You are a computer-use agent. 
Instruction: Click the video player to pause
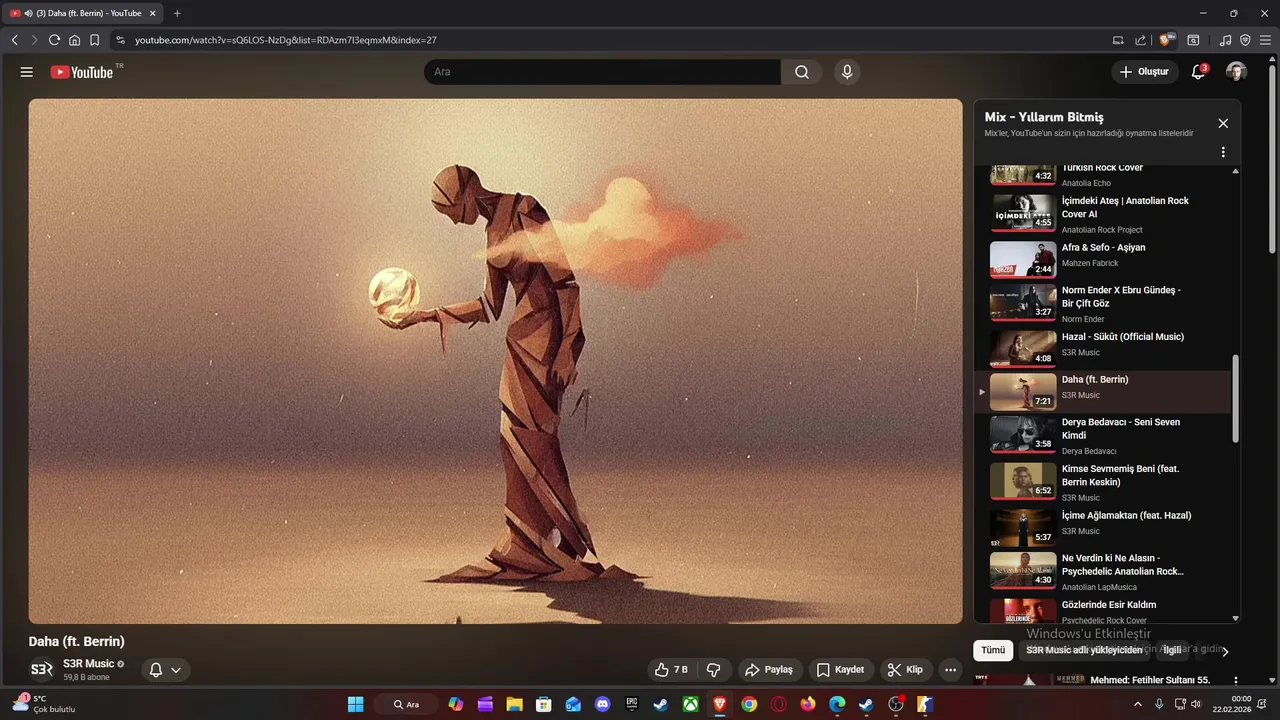point(495,361)
